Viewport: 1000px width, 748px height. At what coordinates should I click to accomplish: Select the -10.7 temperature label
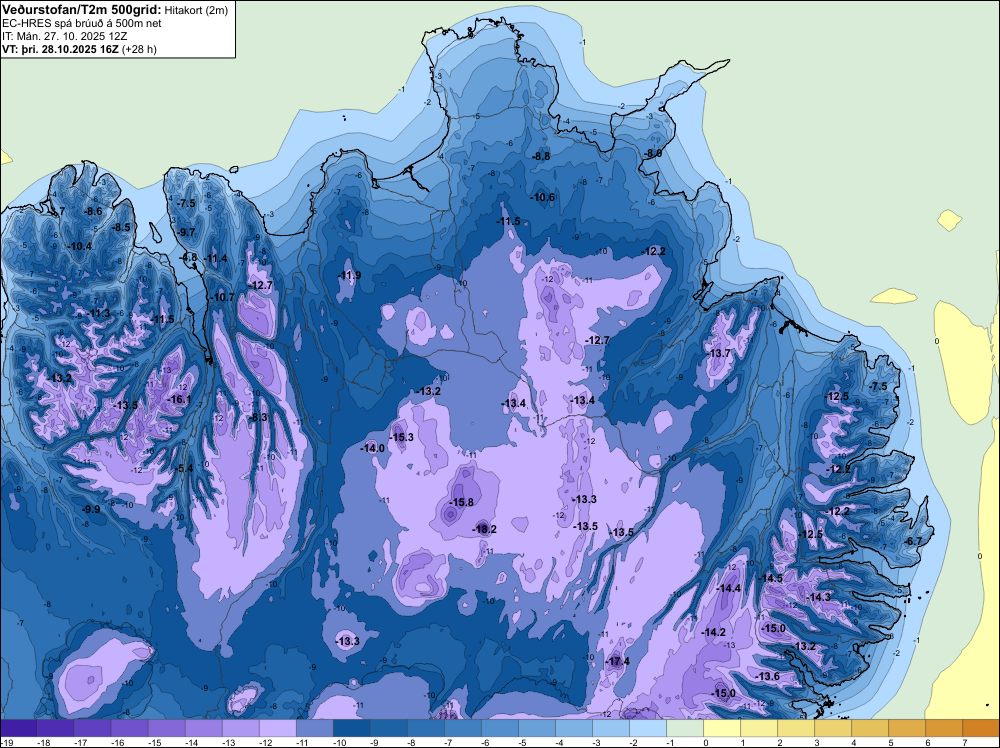click(223, 297)
